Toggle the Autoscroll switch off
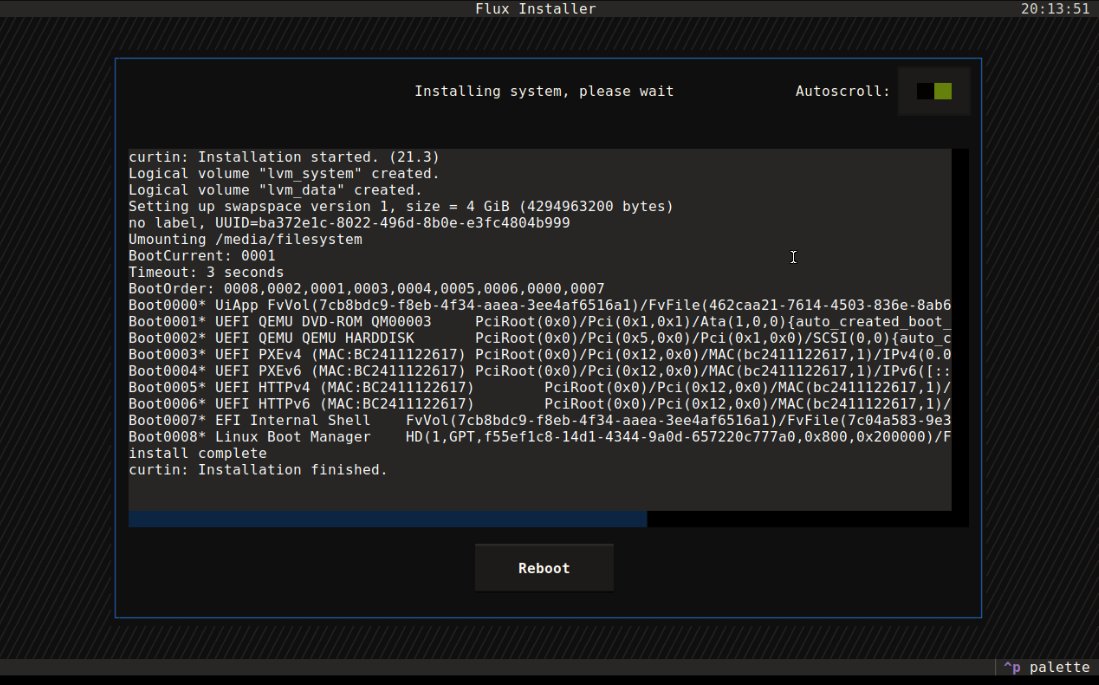 [934, 91]
